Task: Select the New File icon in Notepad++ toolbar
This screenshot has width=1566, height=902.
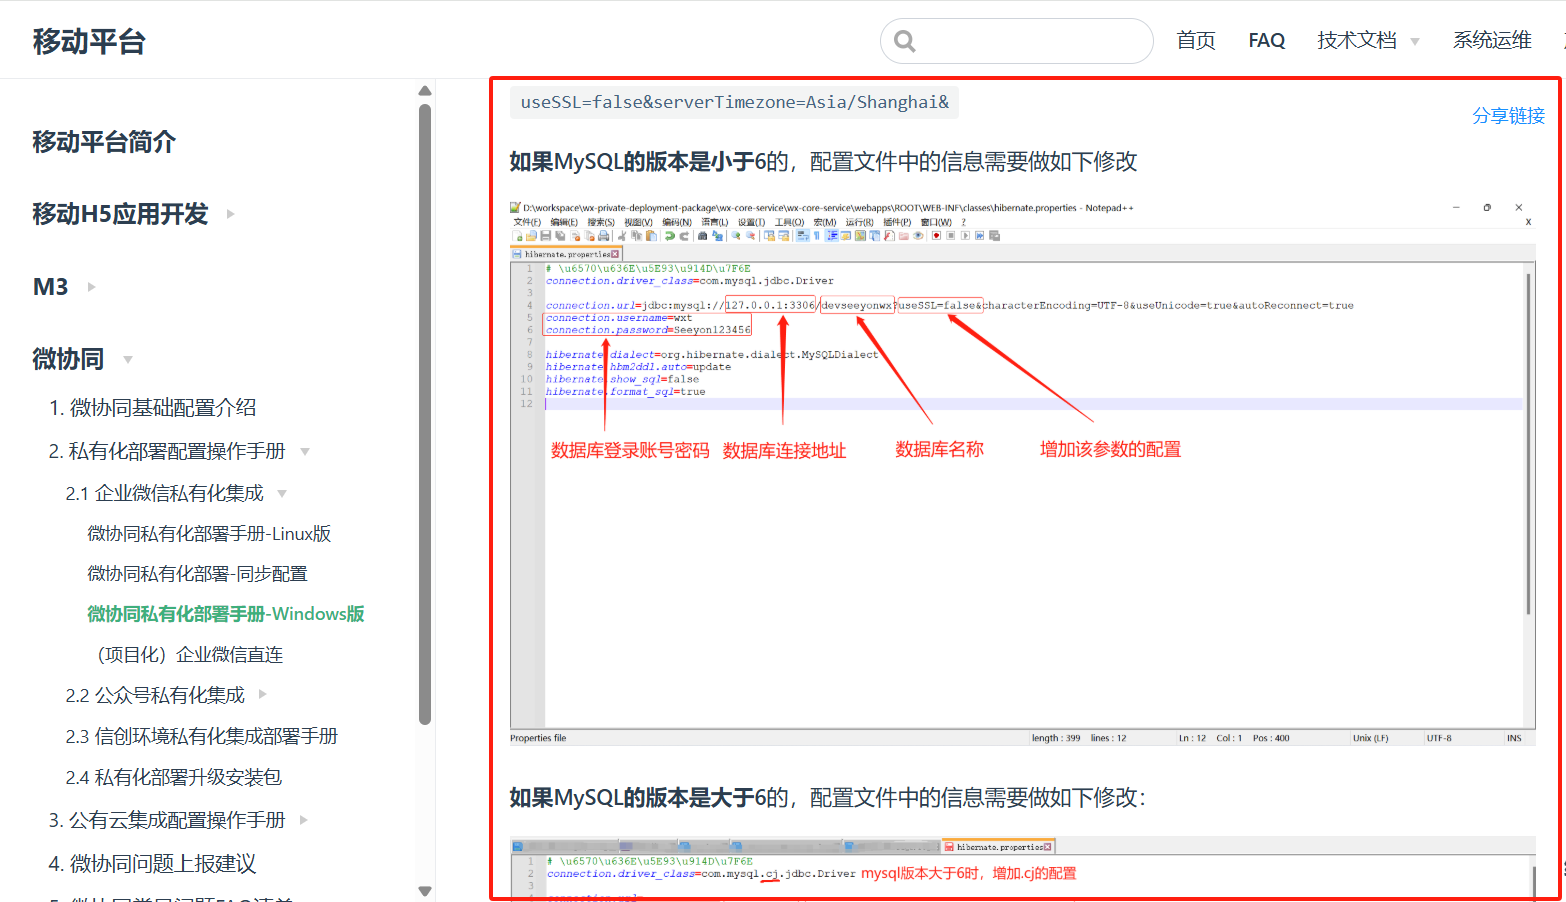Action: (x=518, y=237)
